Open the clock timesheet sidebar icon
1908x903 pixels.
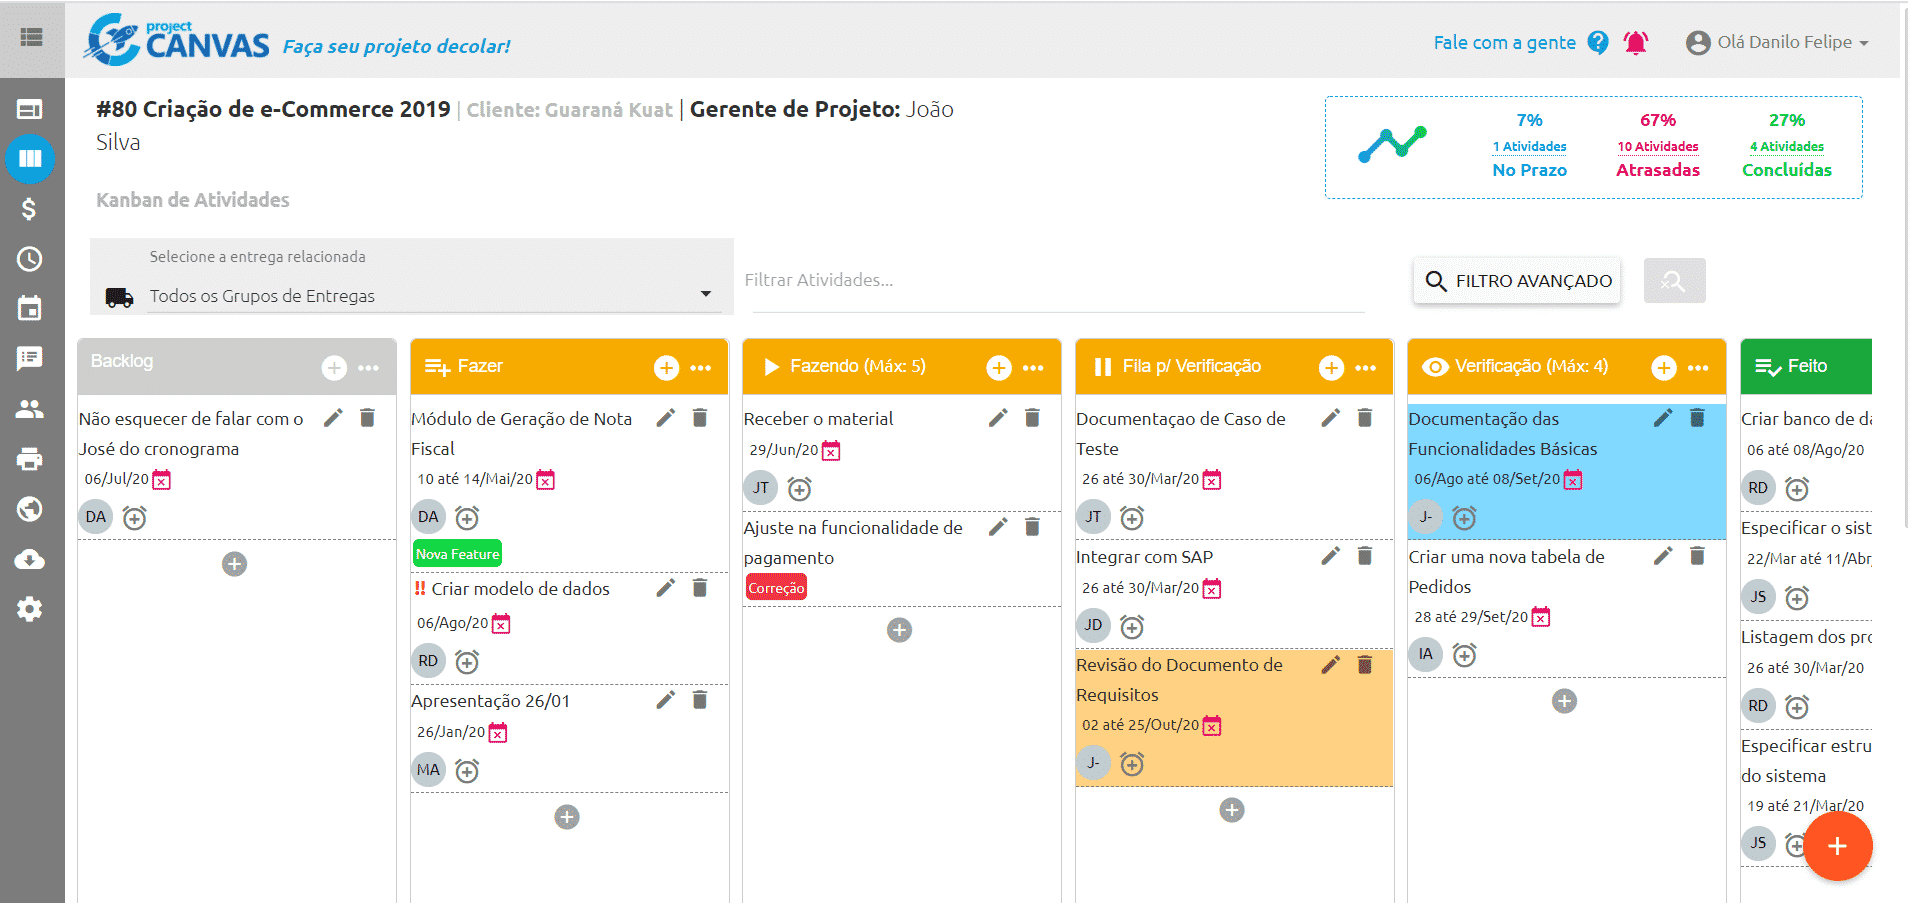pyautogui.click(x=30, y=259)
